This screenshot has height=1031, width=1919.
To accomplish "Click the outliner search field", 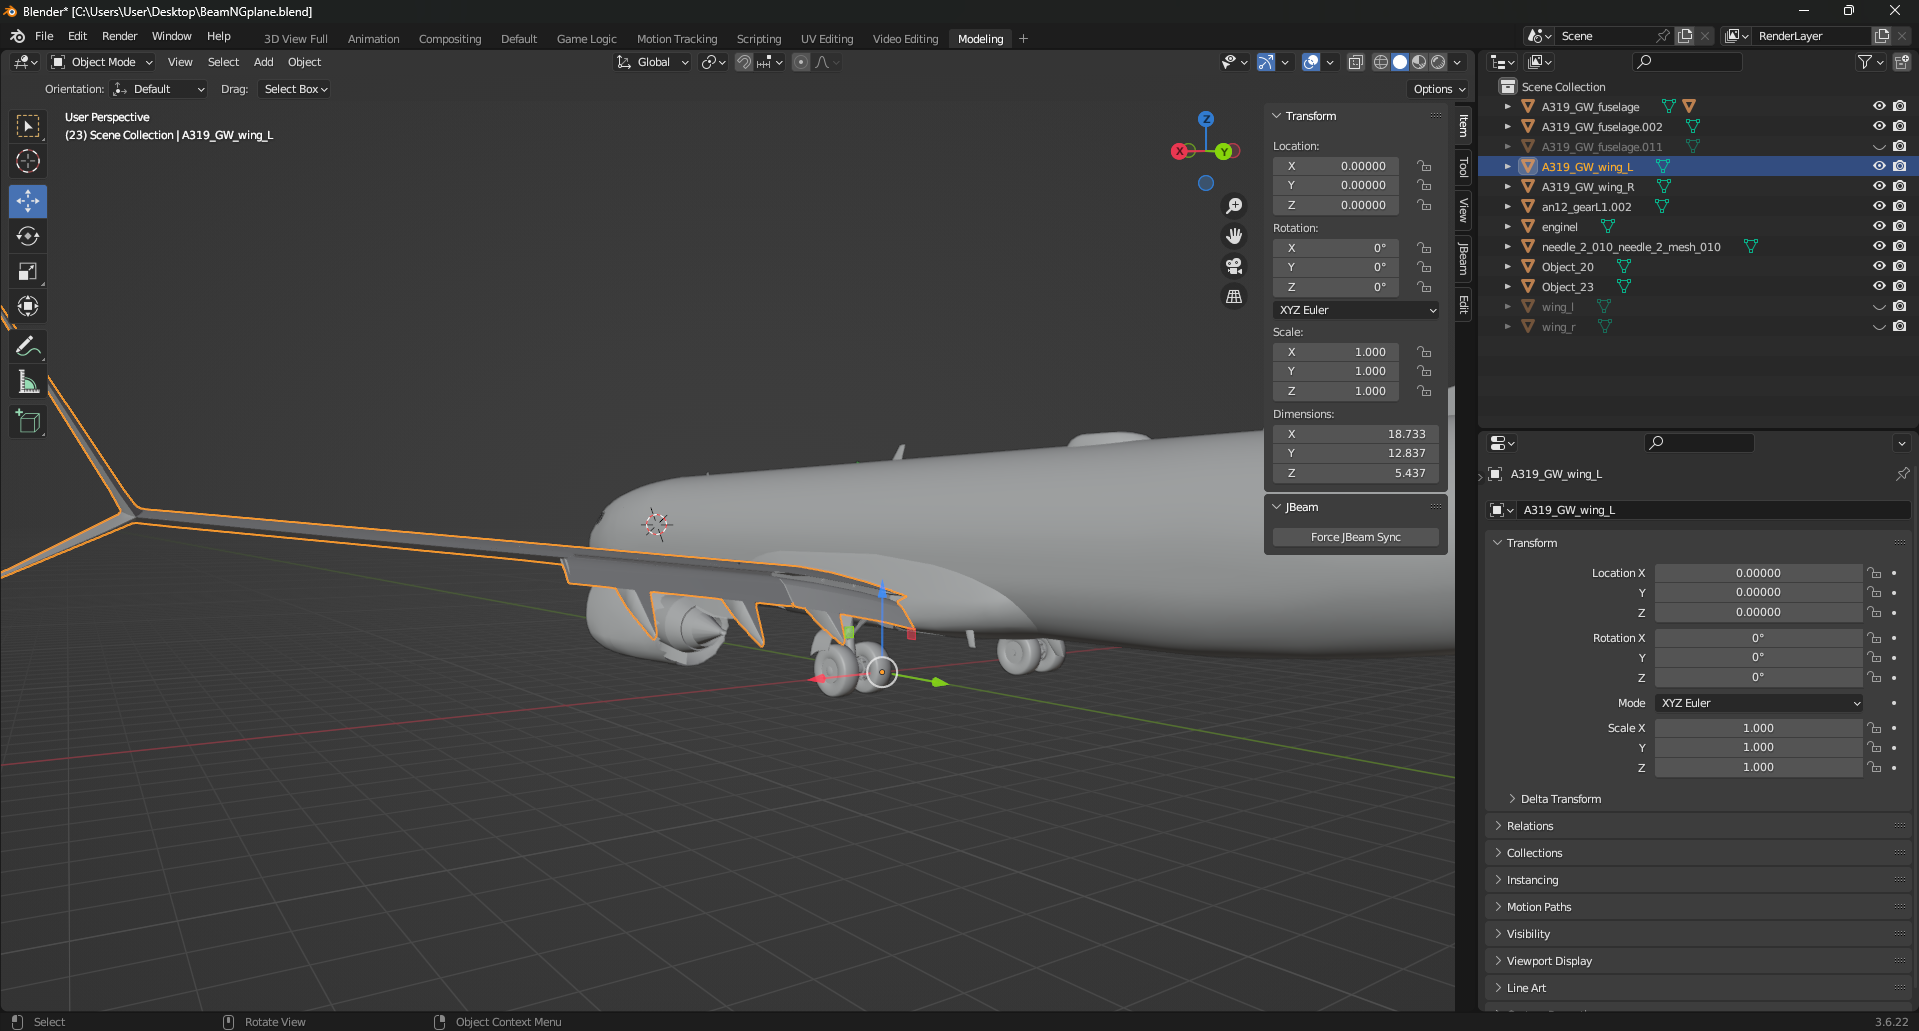I will [x=1687, y=62].
